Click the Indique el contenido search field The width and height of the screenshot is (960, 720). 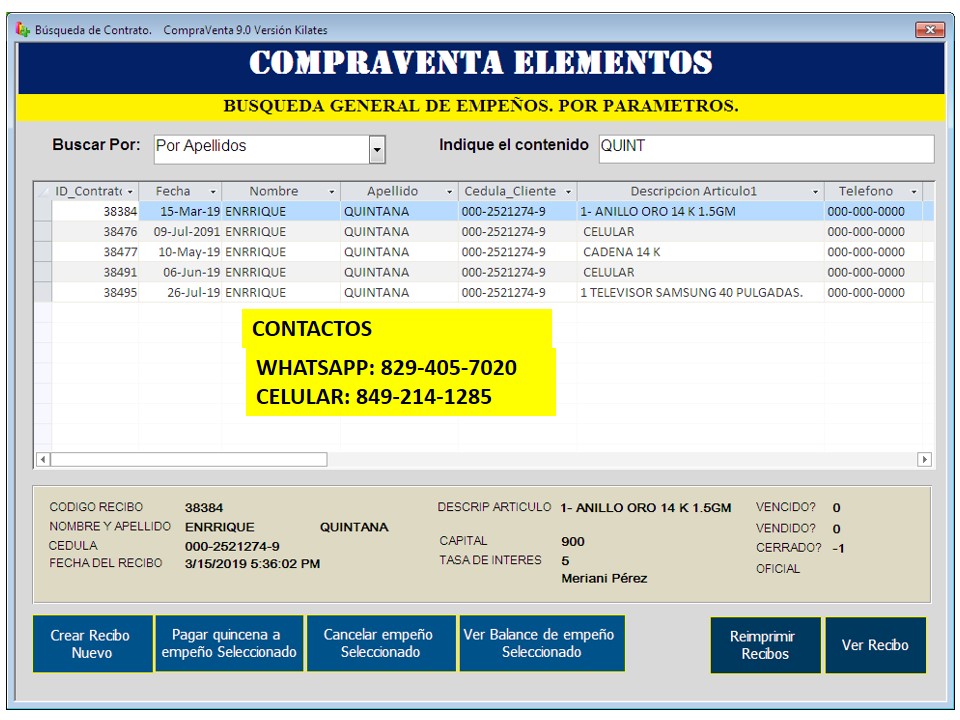click(x=767, y=149)
